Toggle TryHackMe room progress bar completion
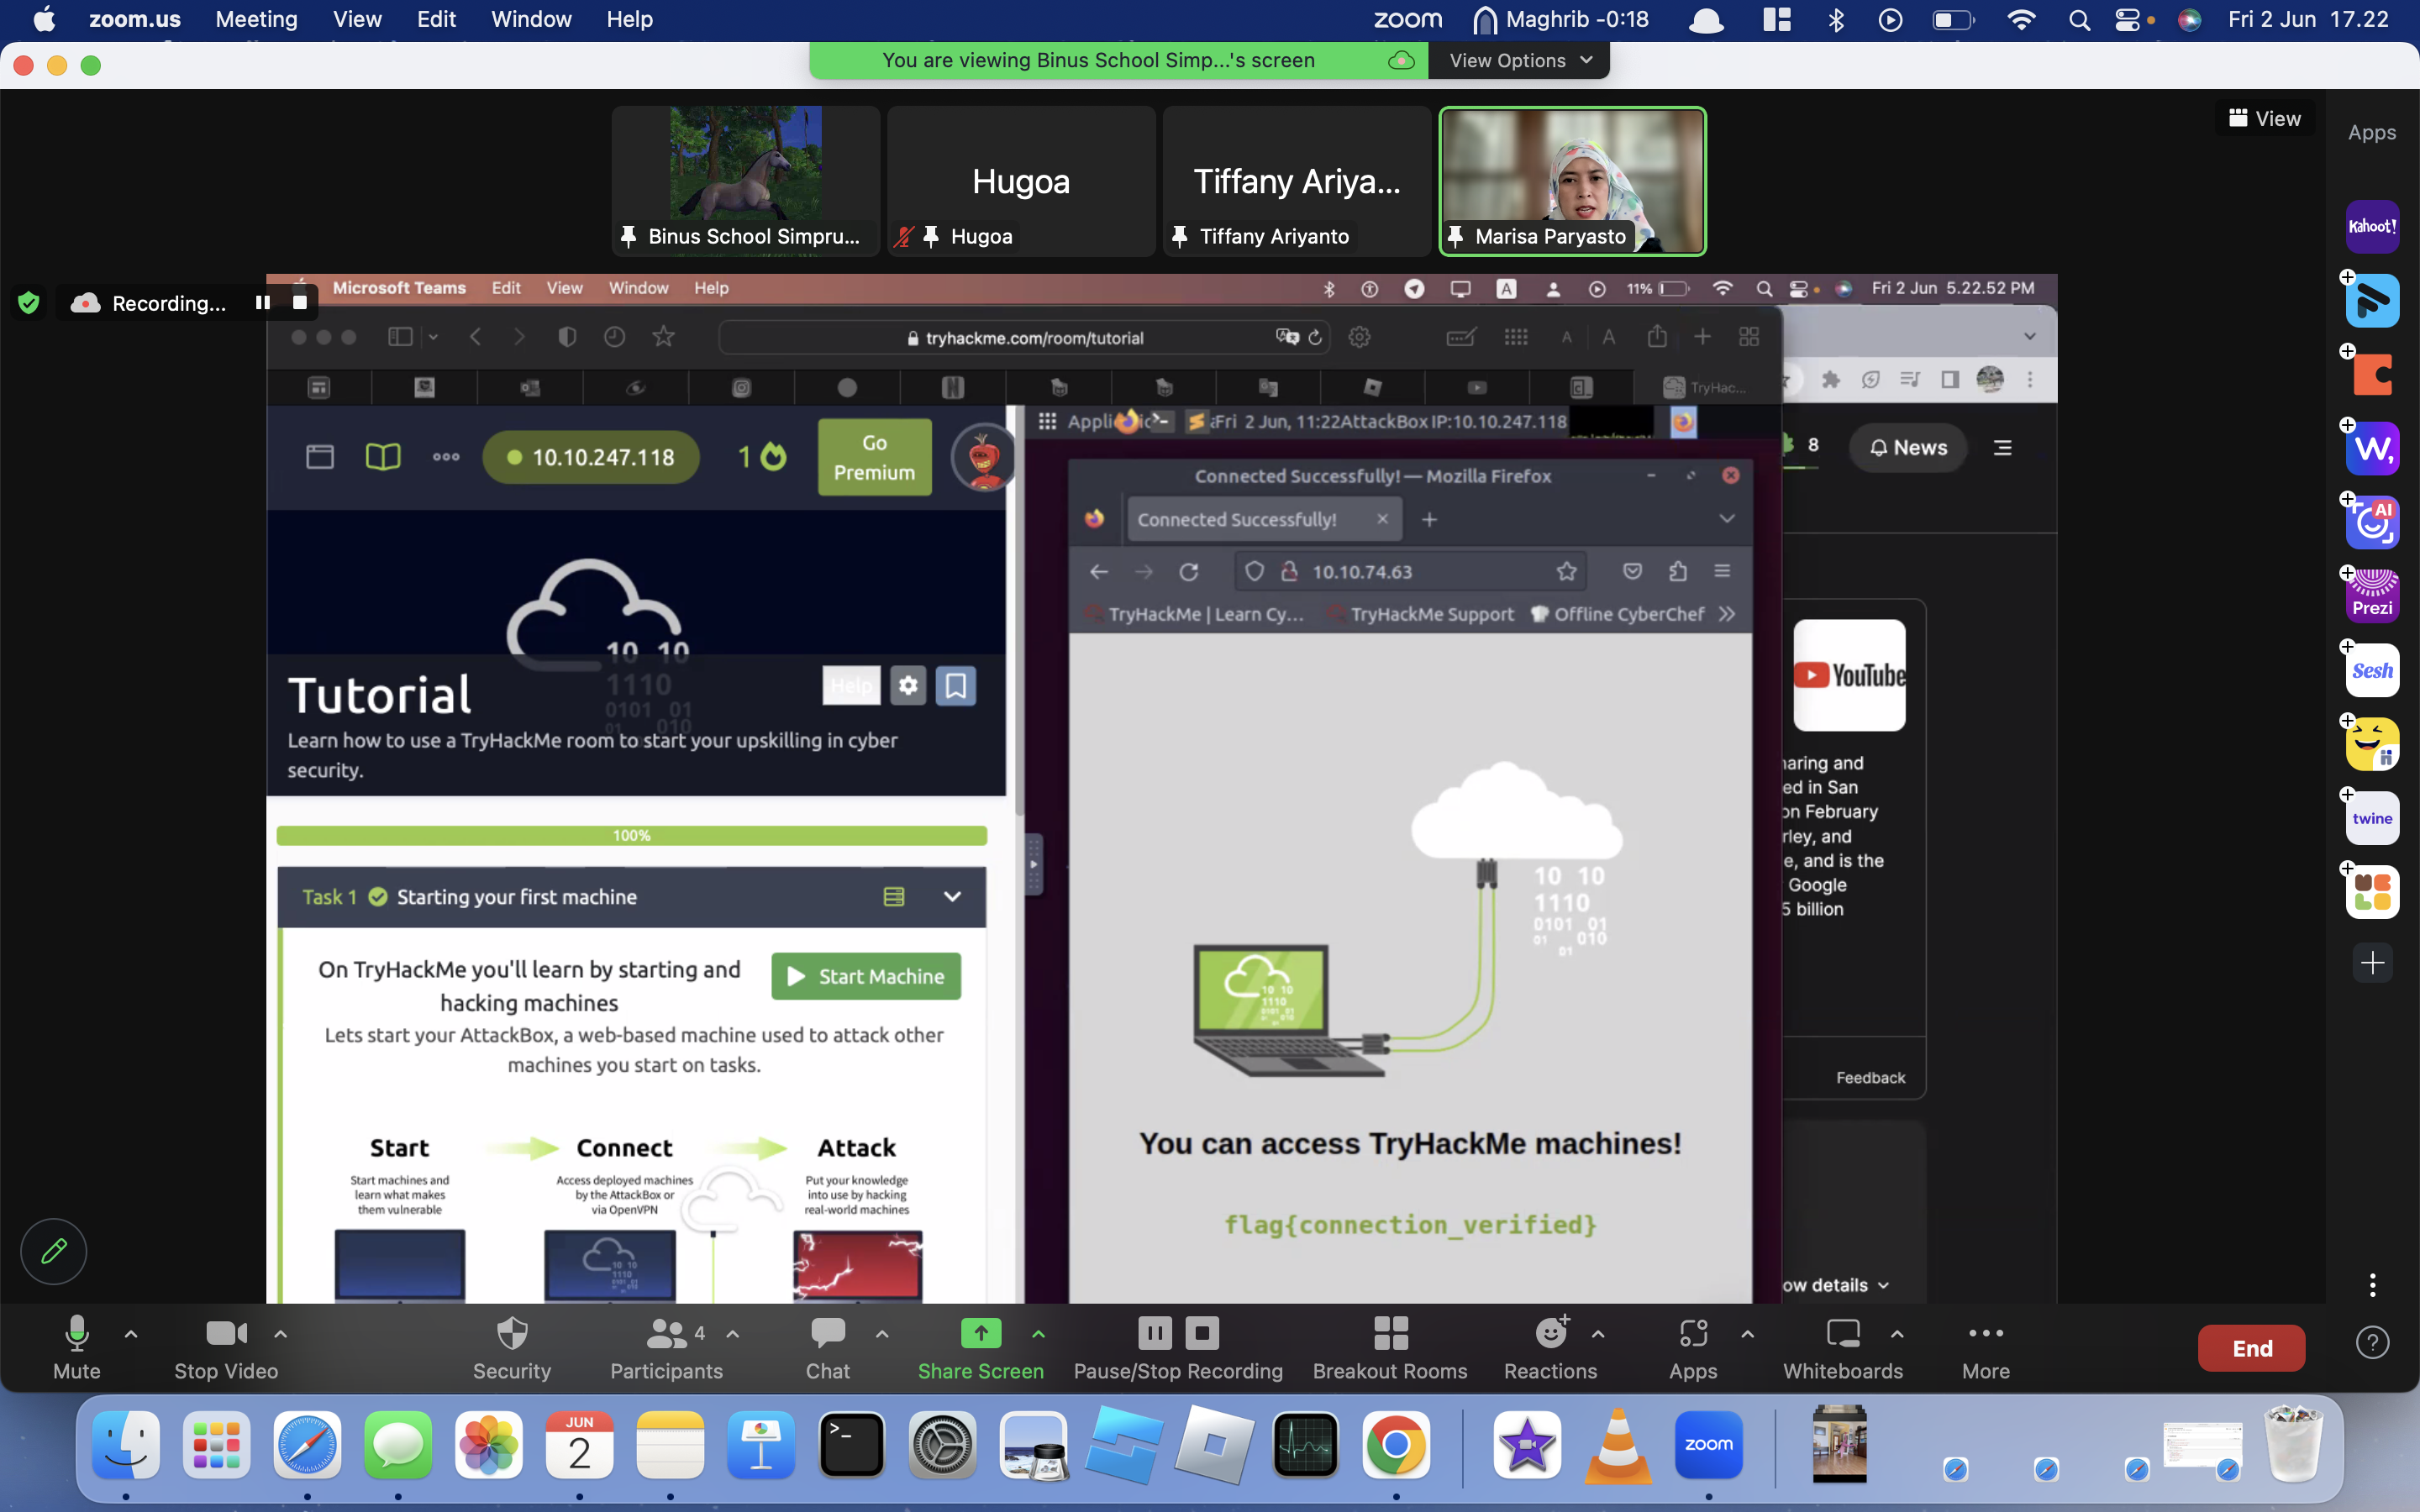 [x=633, y=832]
